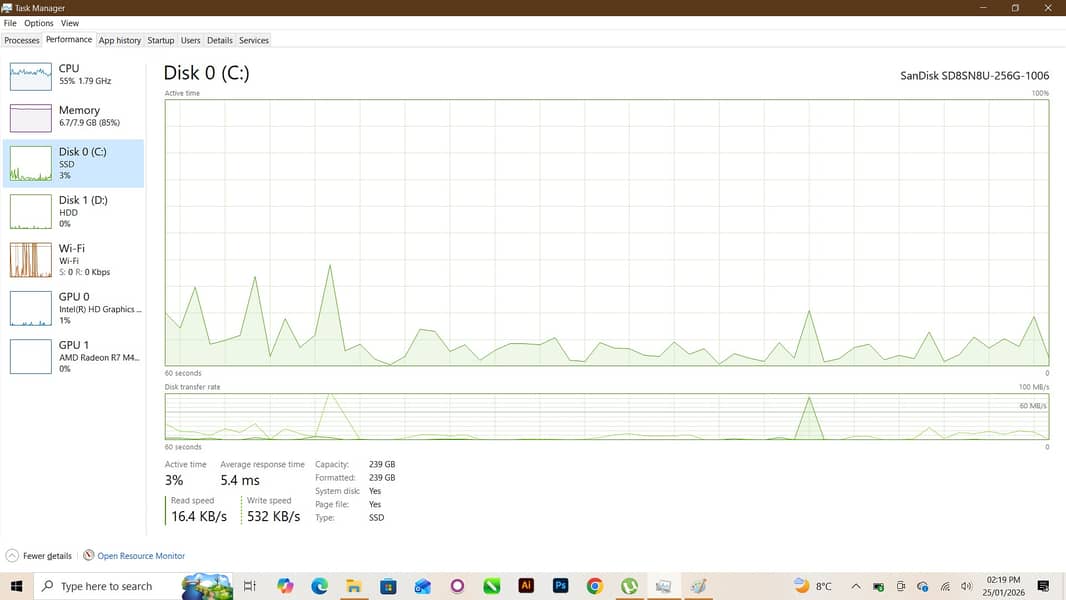Open Microsoft Edge from taskbar

(319, 586)
